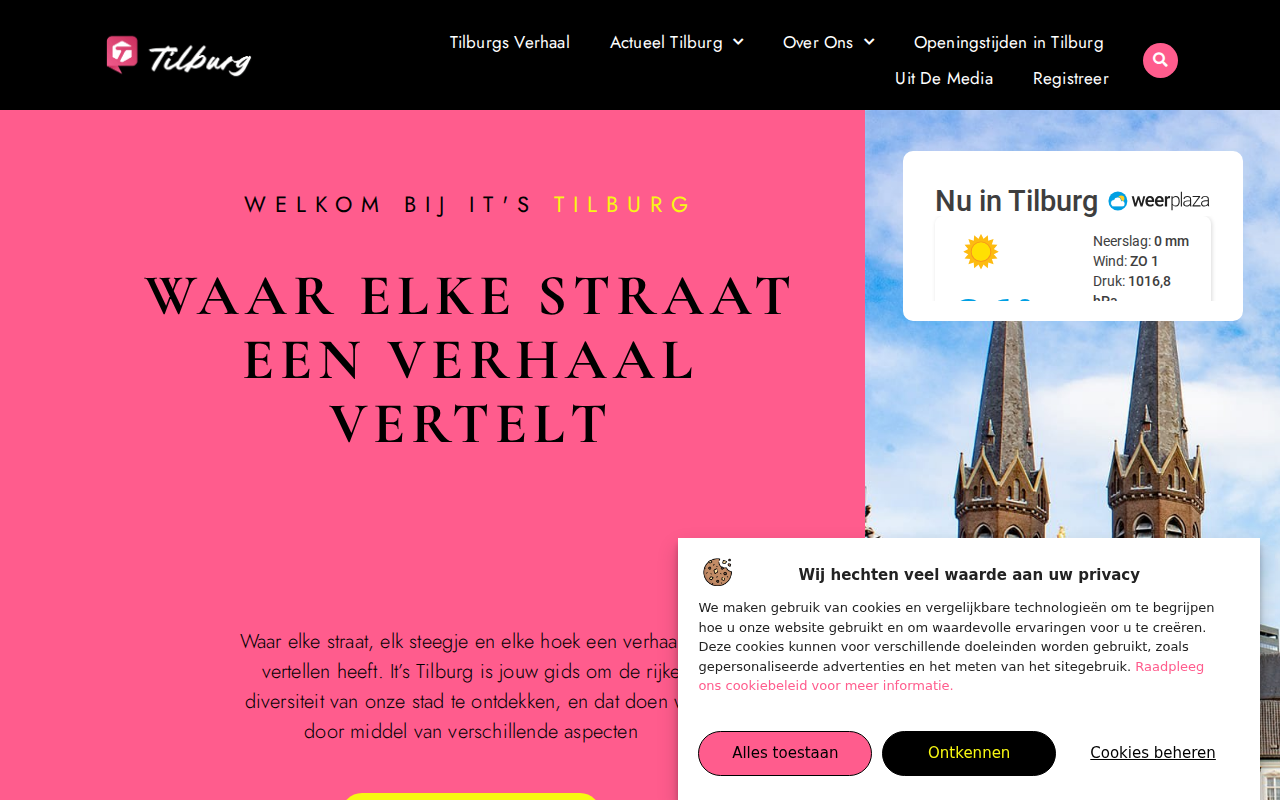This screenshot has width=1280, height=800.
Task: Accept cookies with Alles toestaan
Action: click(785, 753)
